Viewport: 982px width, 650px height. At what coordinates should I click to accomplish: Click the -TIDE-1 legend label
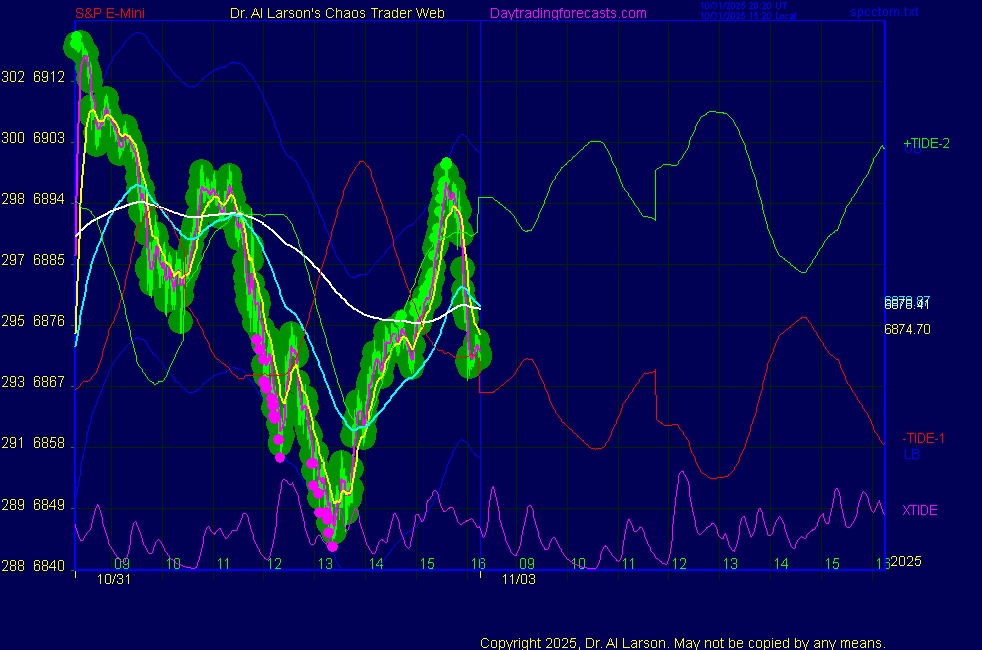point(924,439)
